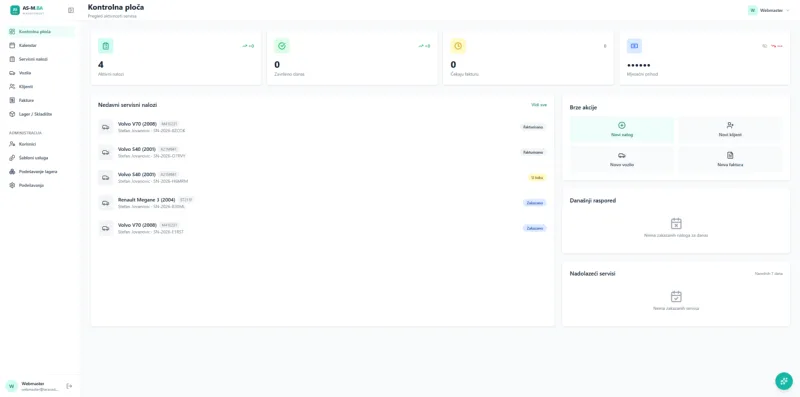Open Fakture in sidebar
The height and width of the screenshot is (397, 800).
pyautogui.click(x=41, y=101)
